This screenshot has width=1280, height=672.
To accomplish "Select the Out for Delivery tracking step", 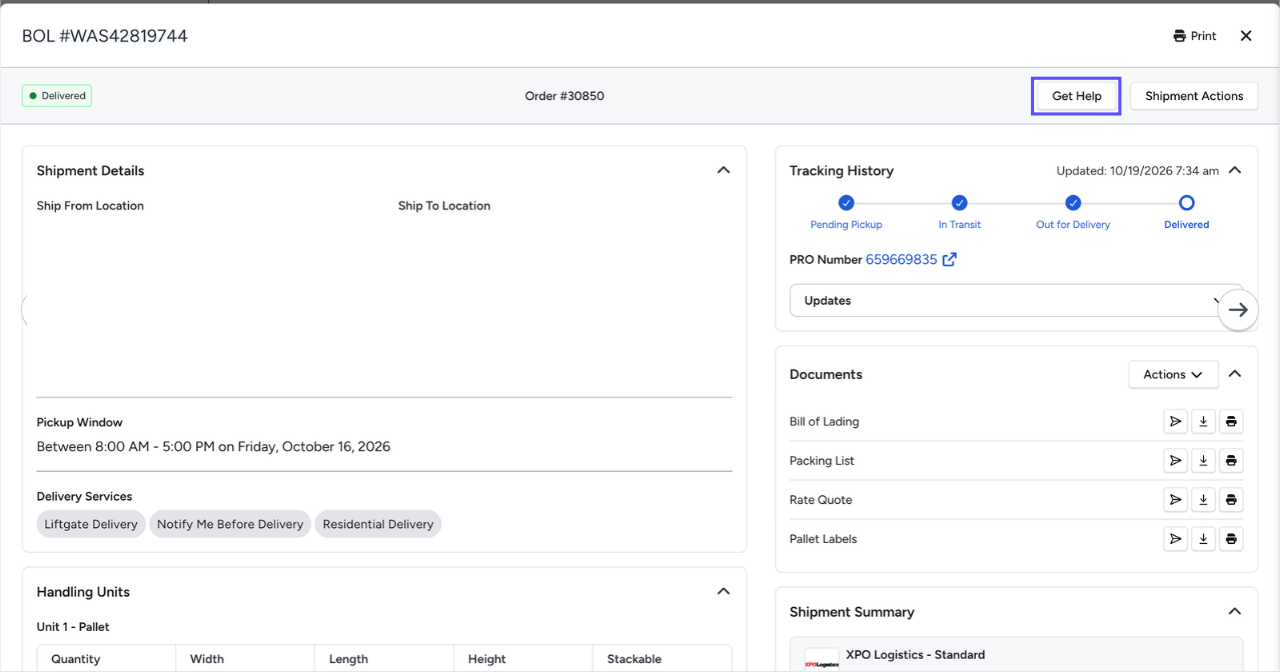I will [1073, 213].
